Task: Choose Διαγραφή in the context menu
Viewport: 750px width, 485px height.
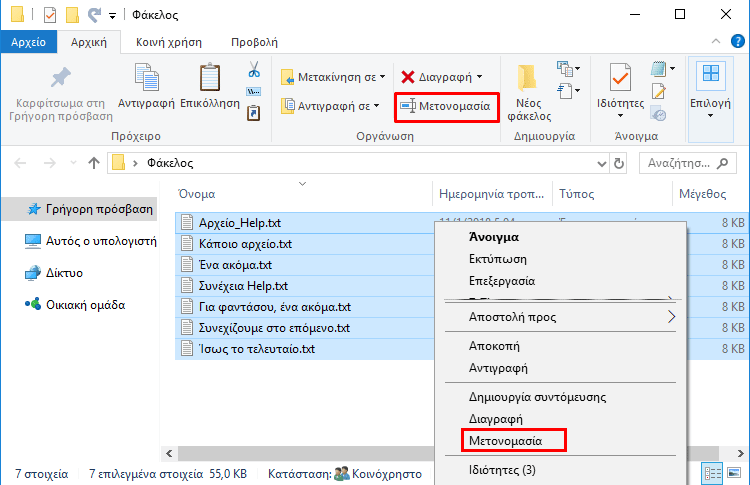Action: click(496, 419)
